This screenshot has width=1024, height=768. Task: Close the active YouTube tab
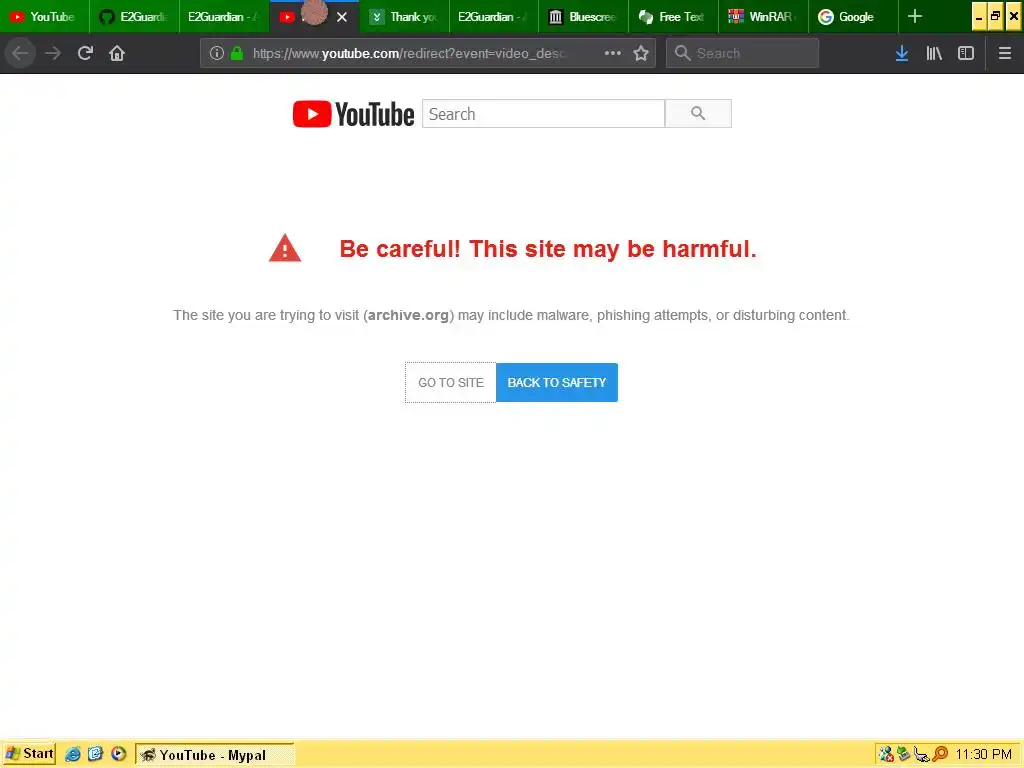[342, 17]
